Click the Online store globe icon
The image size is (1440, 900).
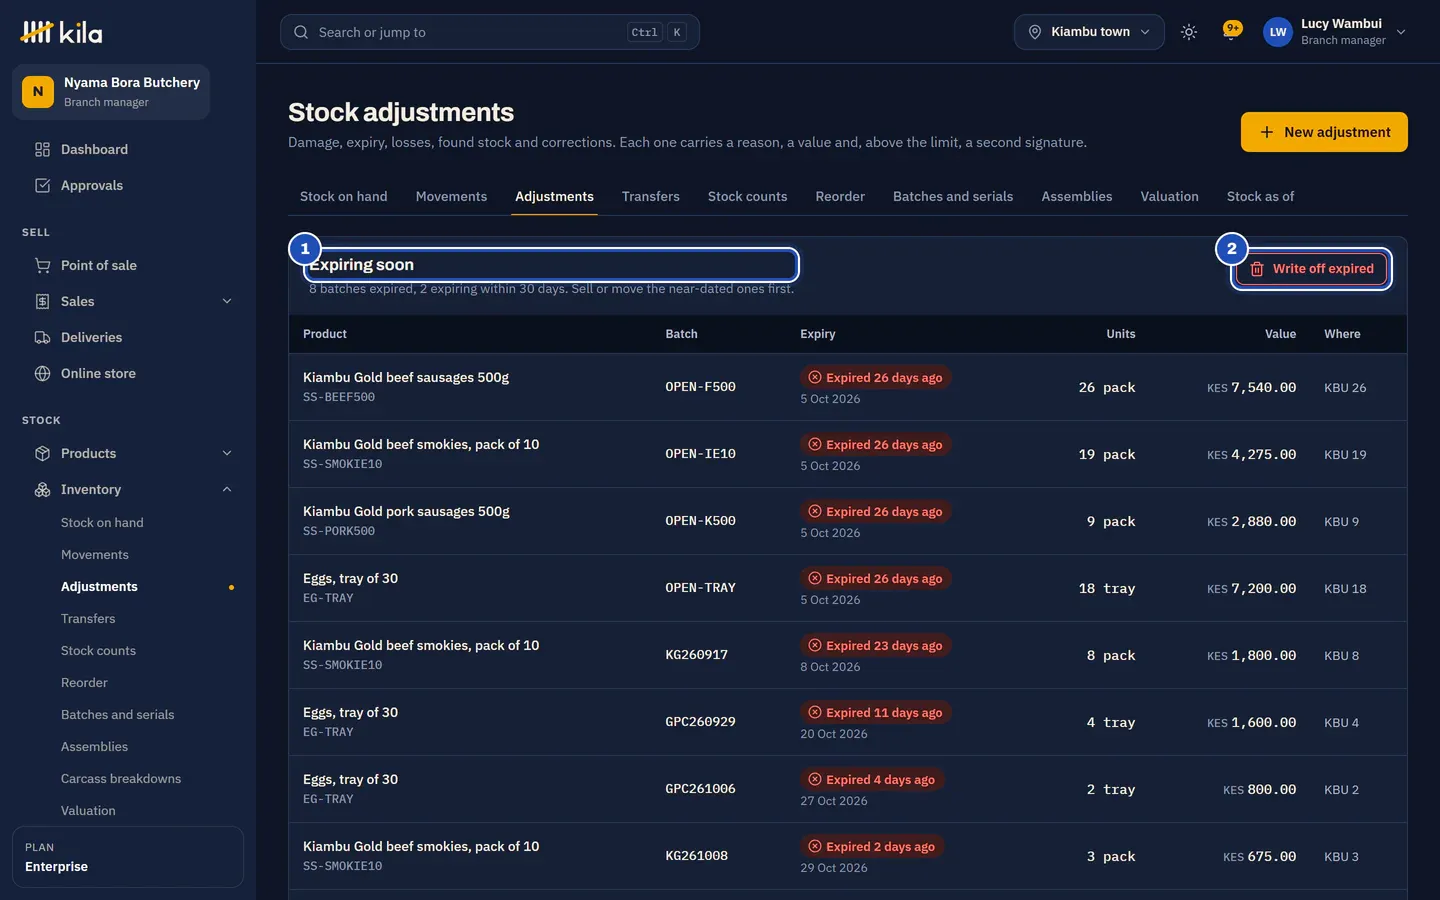click(x=42, y=374)
